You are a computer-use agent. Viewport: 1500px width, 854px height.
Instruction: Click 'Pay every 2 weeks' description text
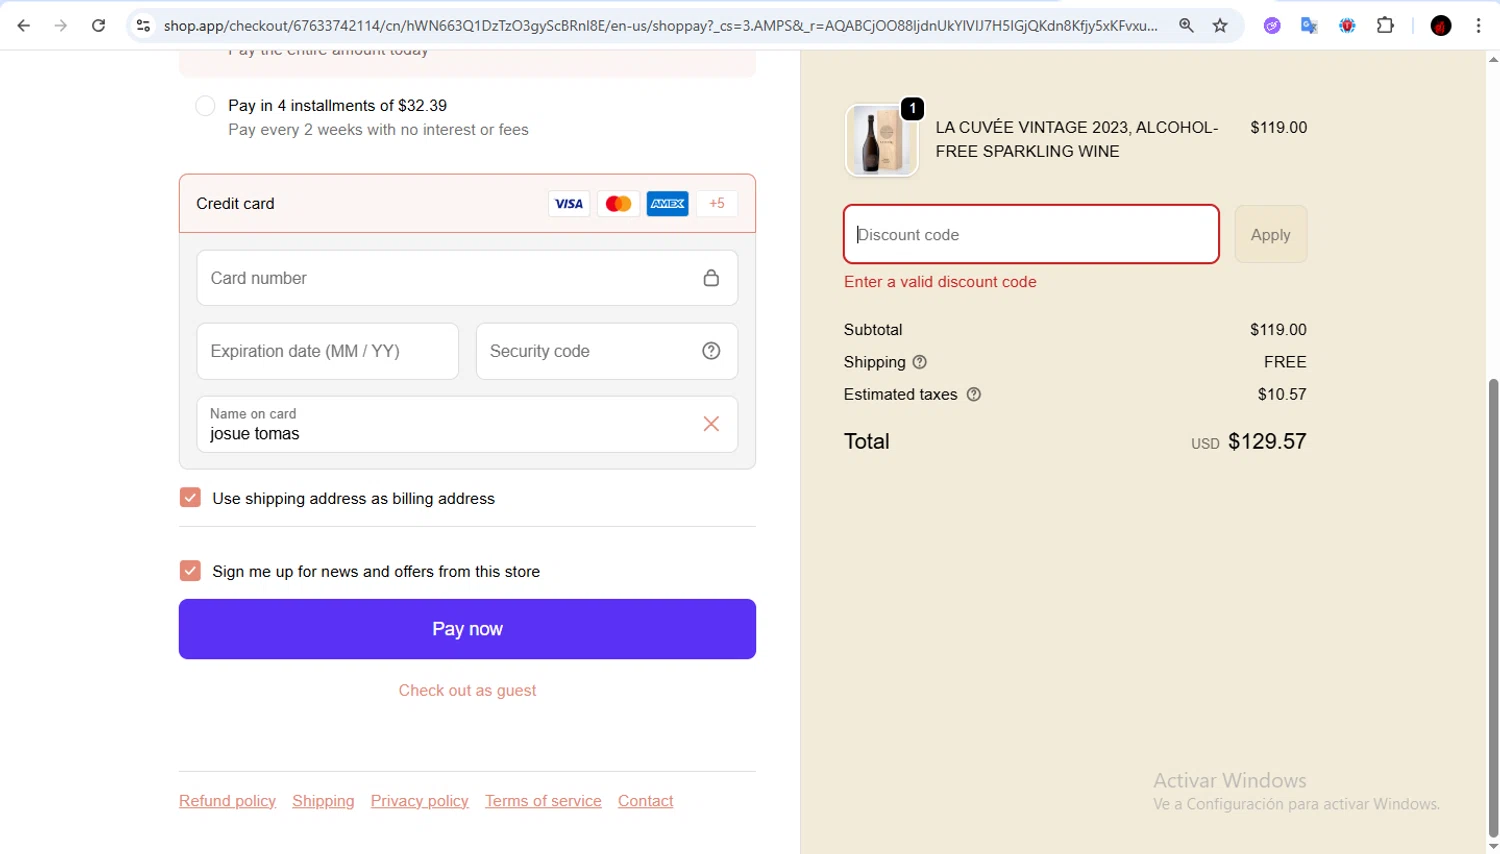(378, 130)
